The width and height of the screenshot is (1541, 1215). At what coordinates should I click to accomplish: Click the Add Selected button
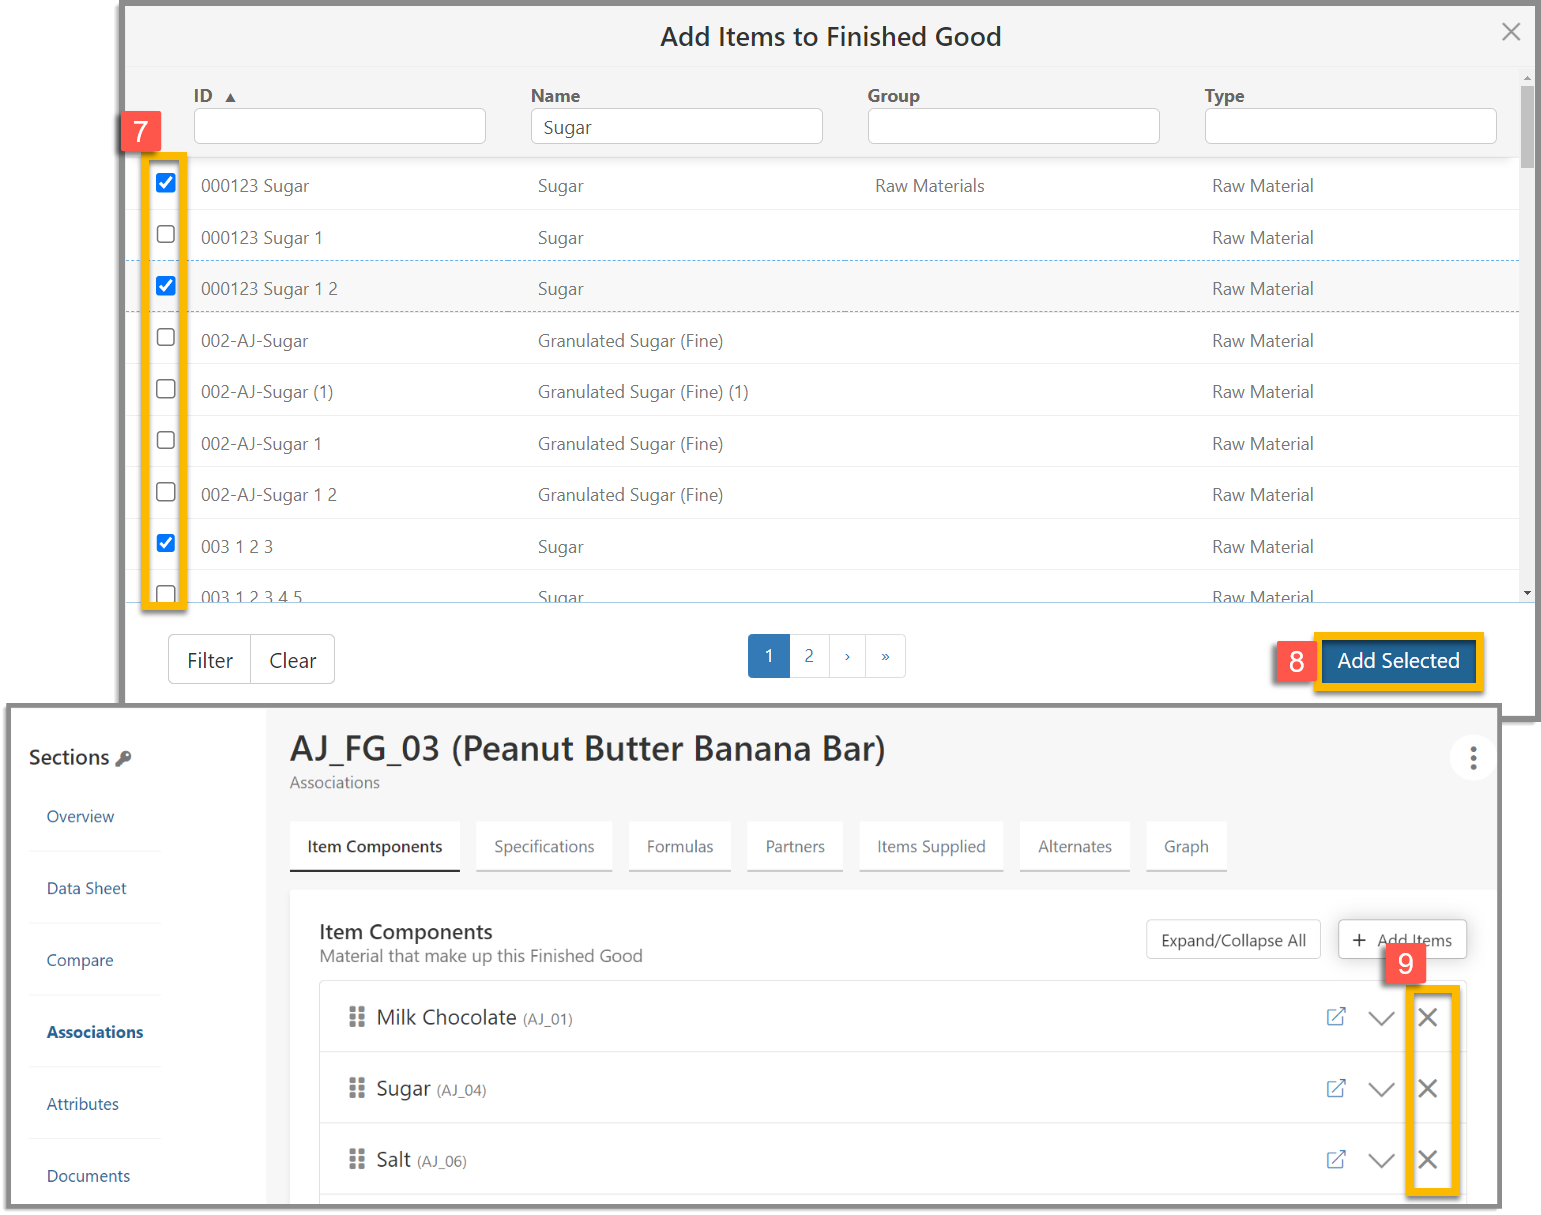[x=1398, y=661]
